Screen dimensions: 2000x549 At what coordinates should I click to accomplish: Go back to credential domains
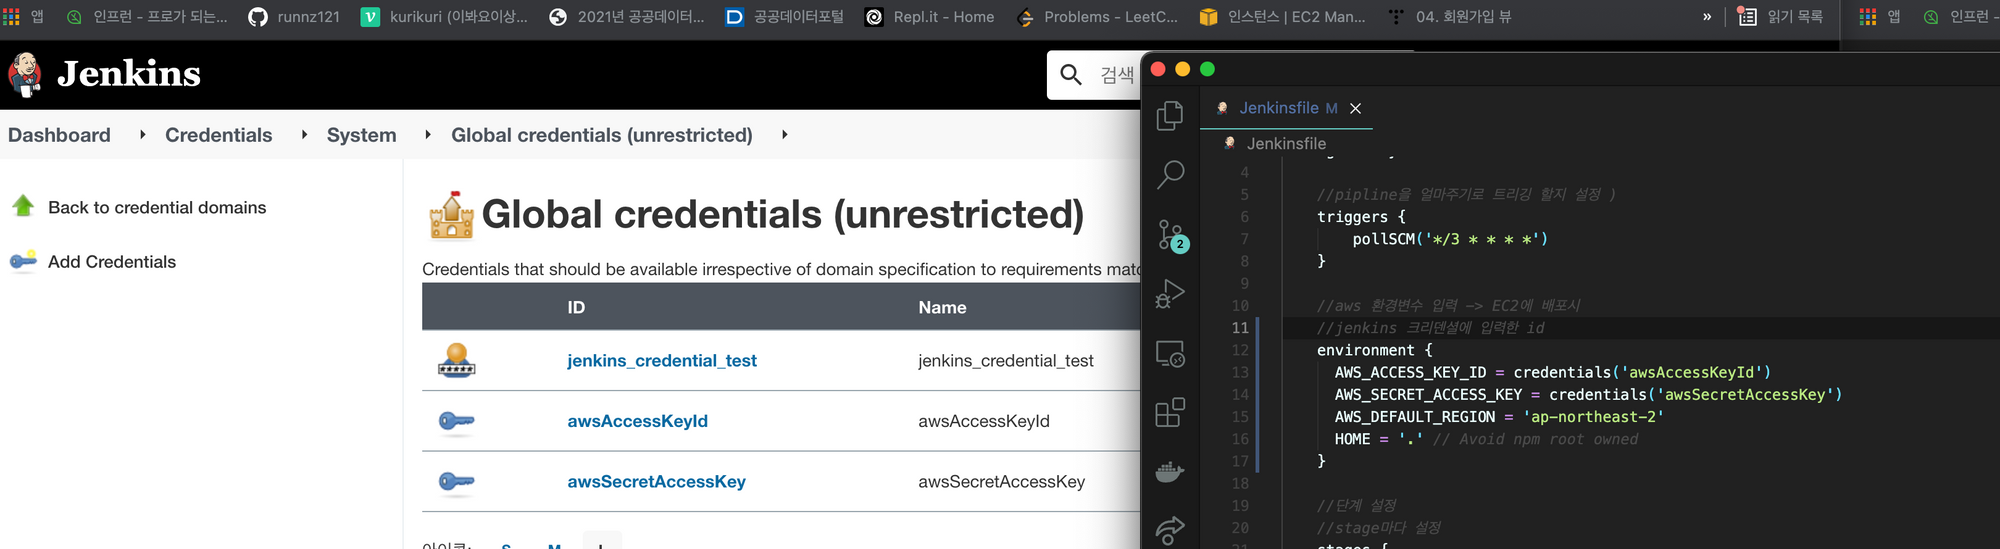(x=157, y=207)
